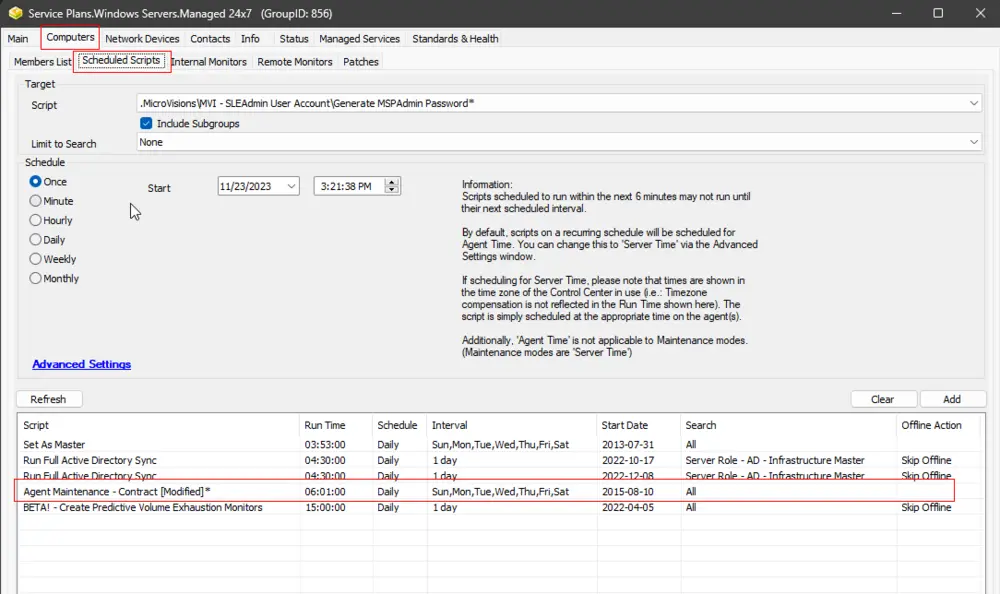Open the Start date picker dropdown

coord(291,186)
